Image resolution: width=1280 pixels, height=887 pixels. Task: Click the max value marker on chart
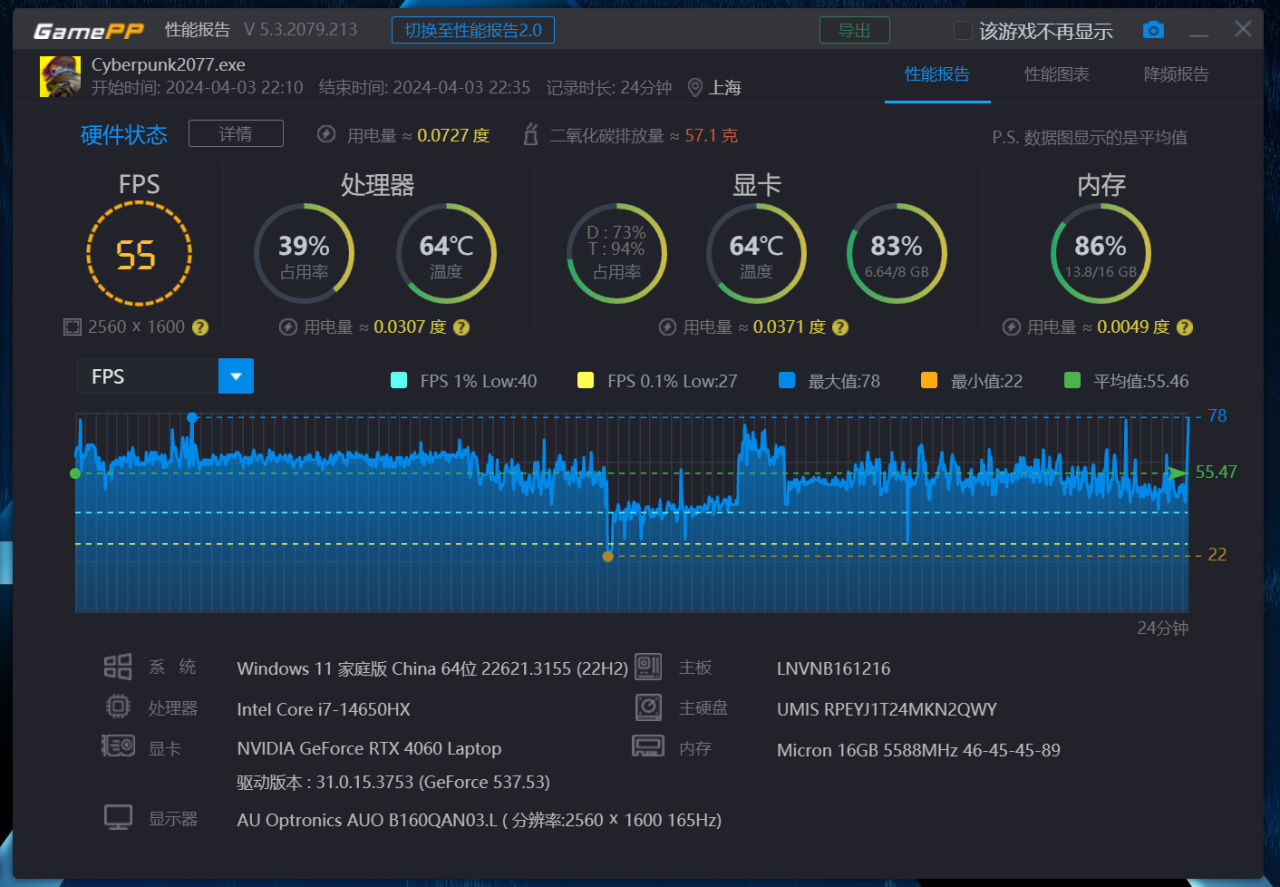pyautogui.click(x=192, y=417)
